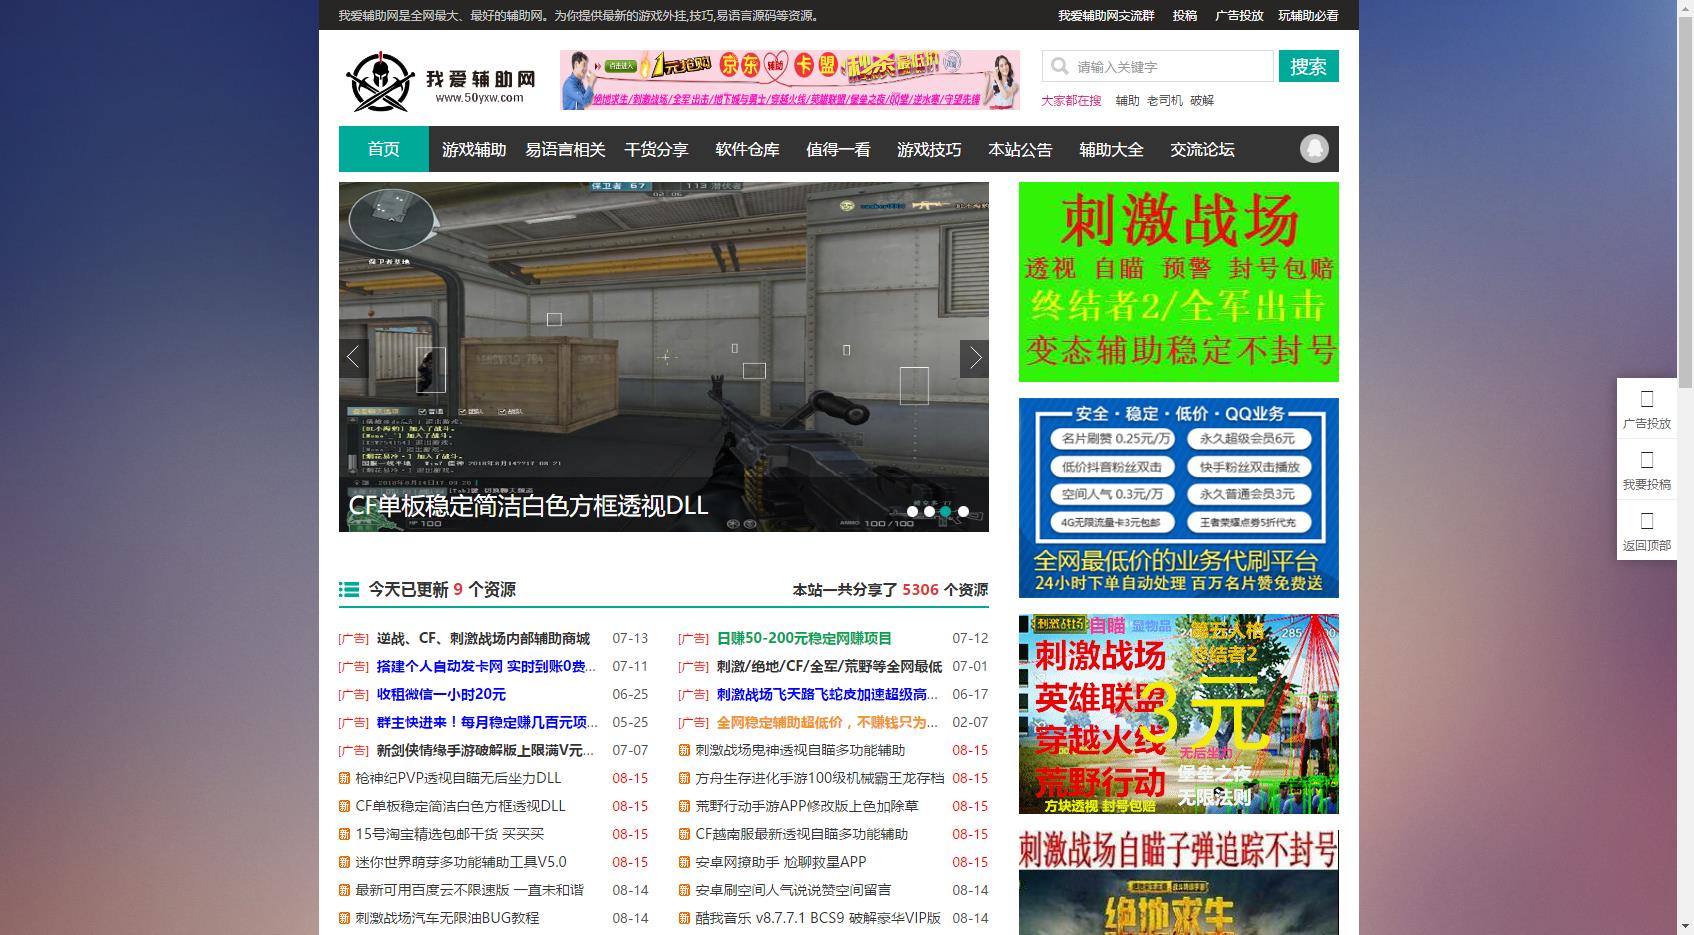Select the second carousel dot
Screen dimensions: 1694x935
click(929, 511)
